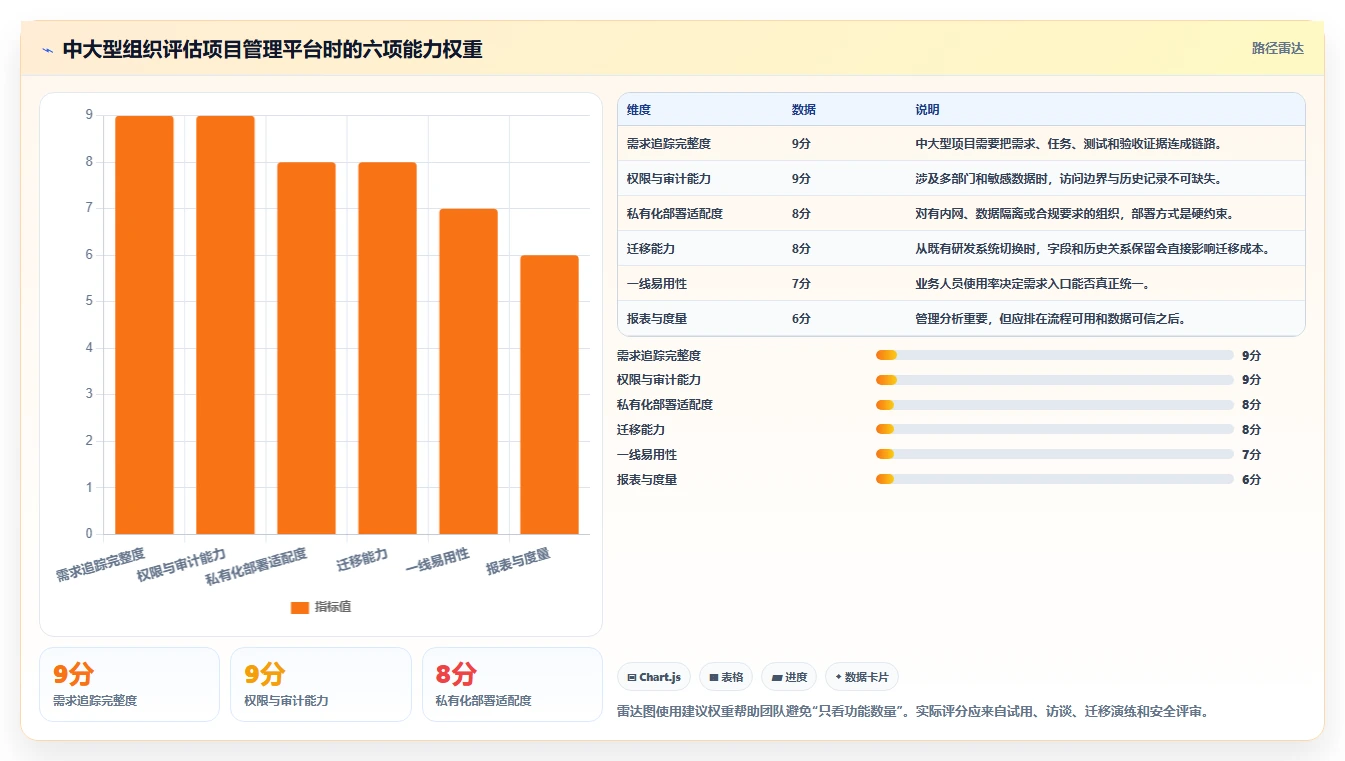Image resolution: width=1345 pixels, height=761 pixels.
Task: Click the 私有化部署适配度 progress bar
Action: coord(1055,405)
